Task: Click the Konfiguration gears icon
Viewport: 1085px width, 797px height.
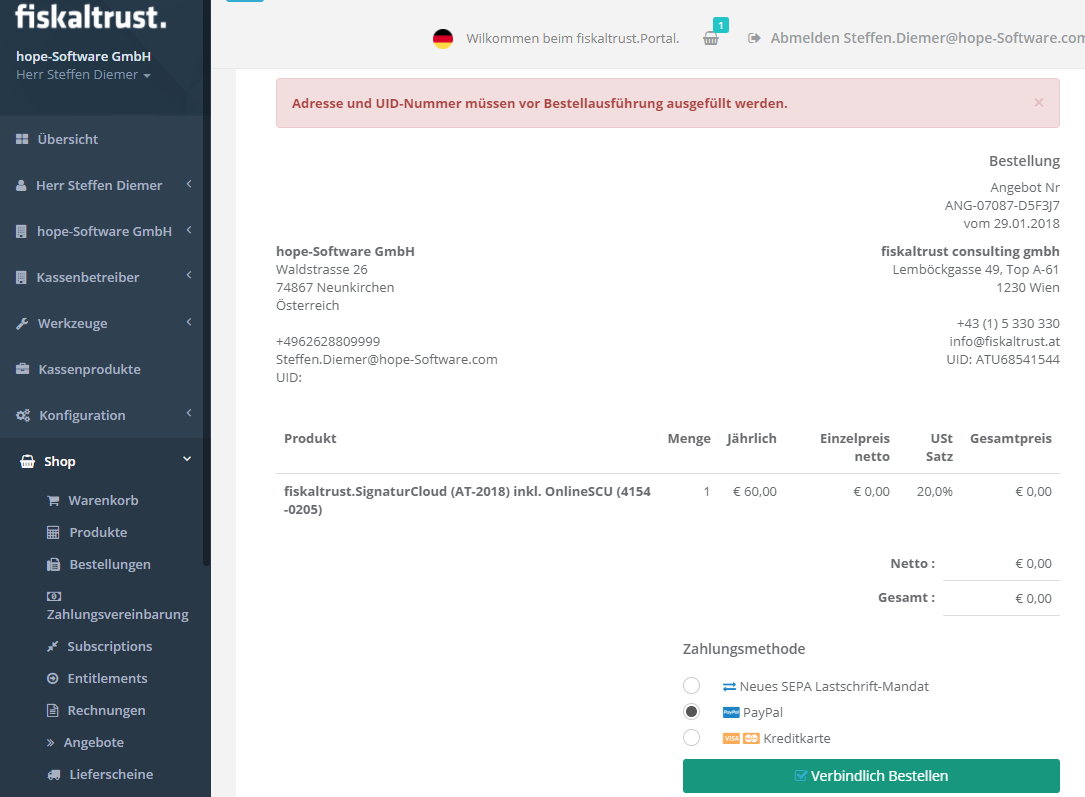Action: pos(23,416)
